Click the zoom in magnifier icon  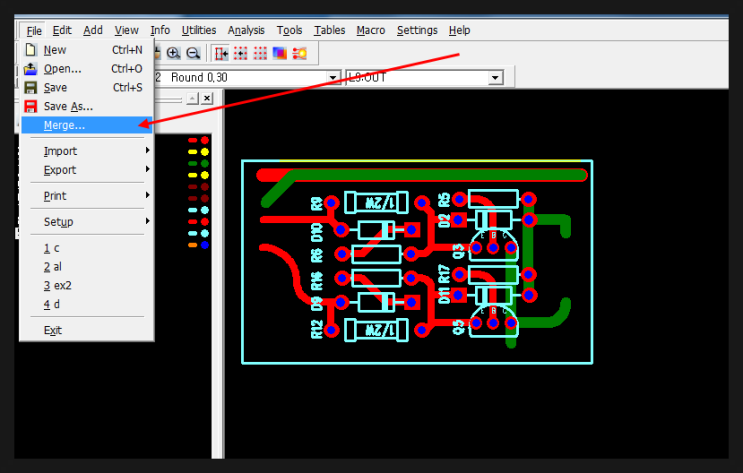coord(174,53)
